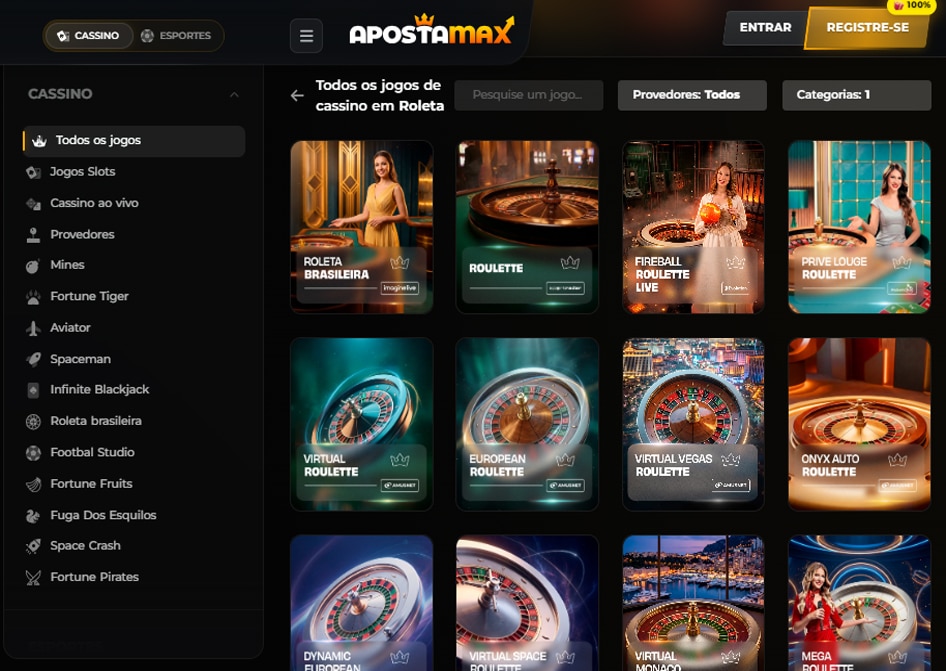Image resolution: width=946 pixels, height=671 pixels.
Task: Click the ApostaMax logo
Action: (432, 30)
